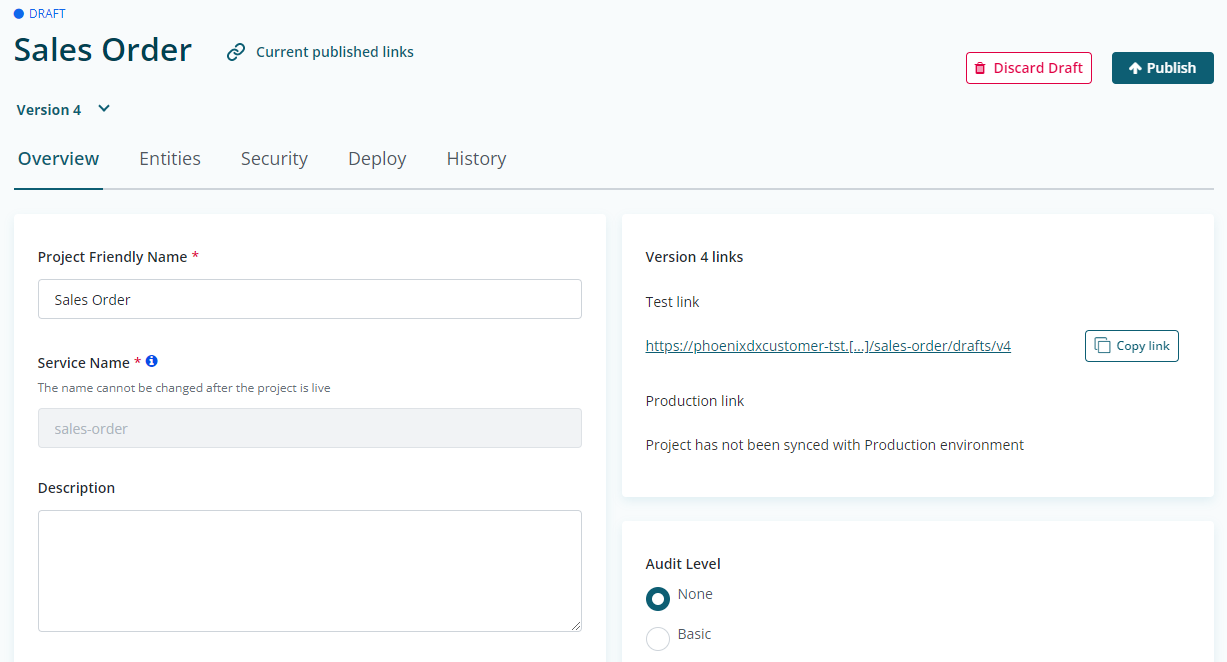Go to the Deploy tab
The image size is (1227, 662).
coord(377,159)
